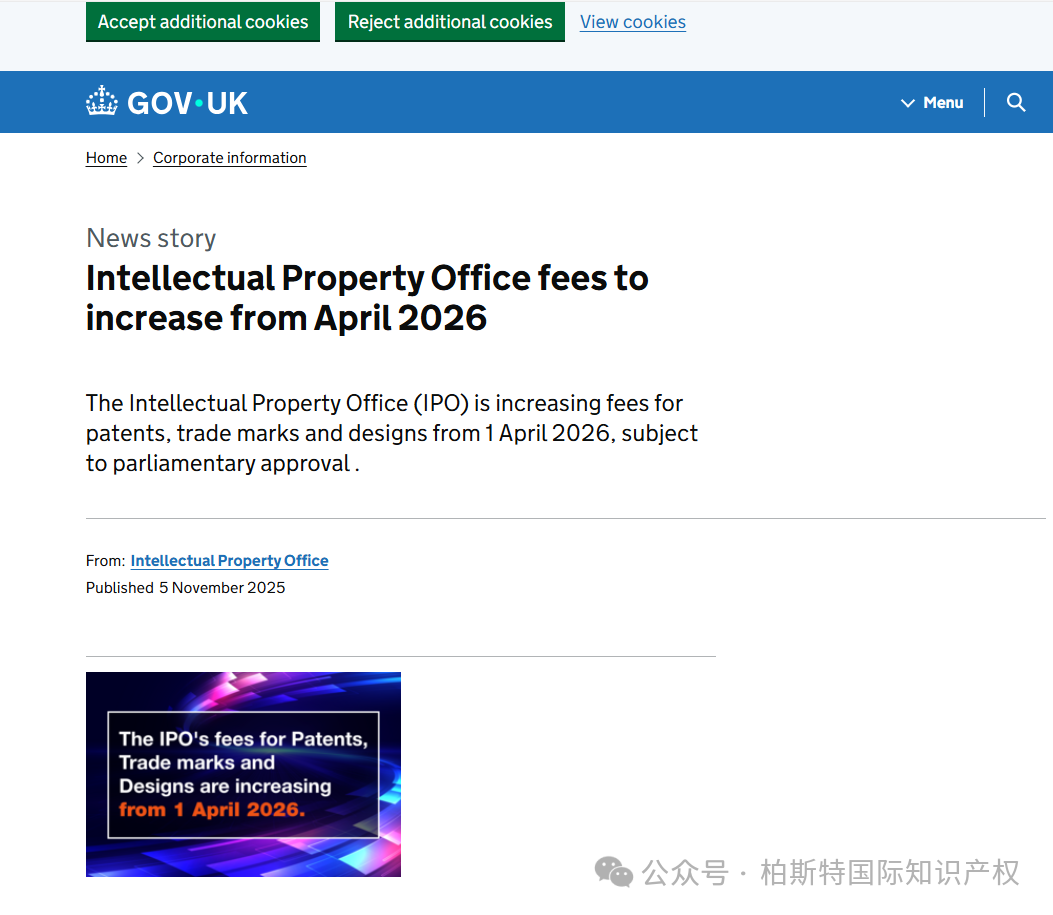Open the Intellectual Property Office publisher link

[229, 561]
